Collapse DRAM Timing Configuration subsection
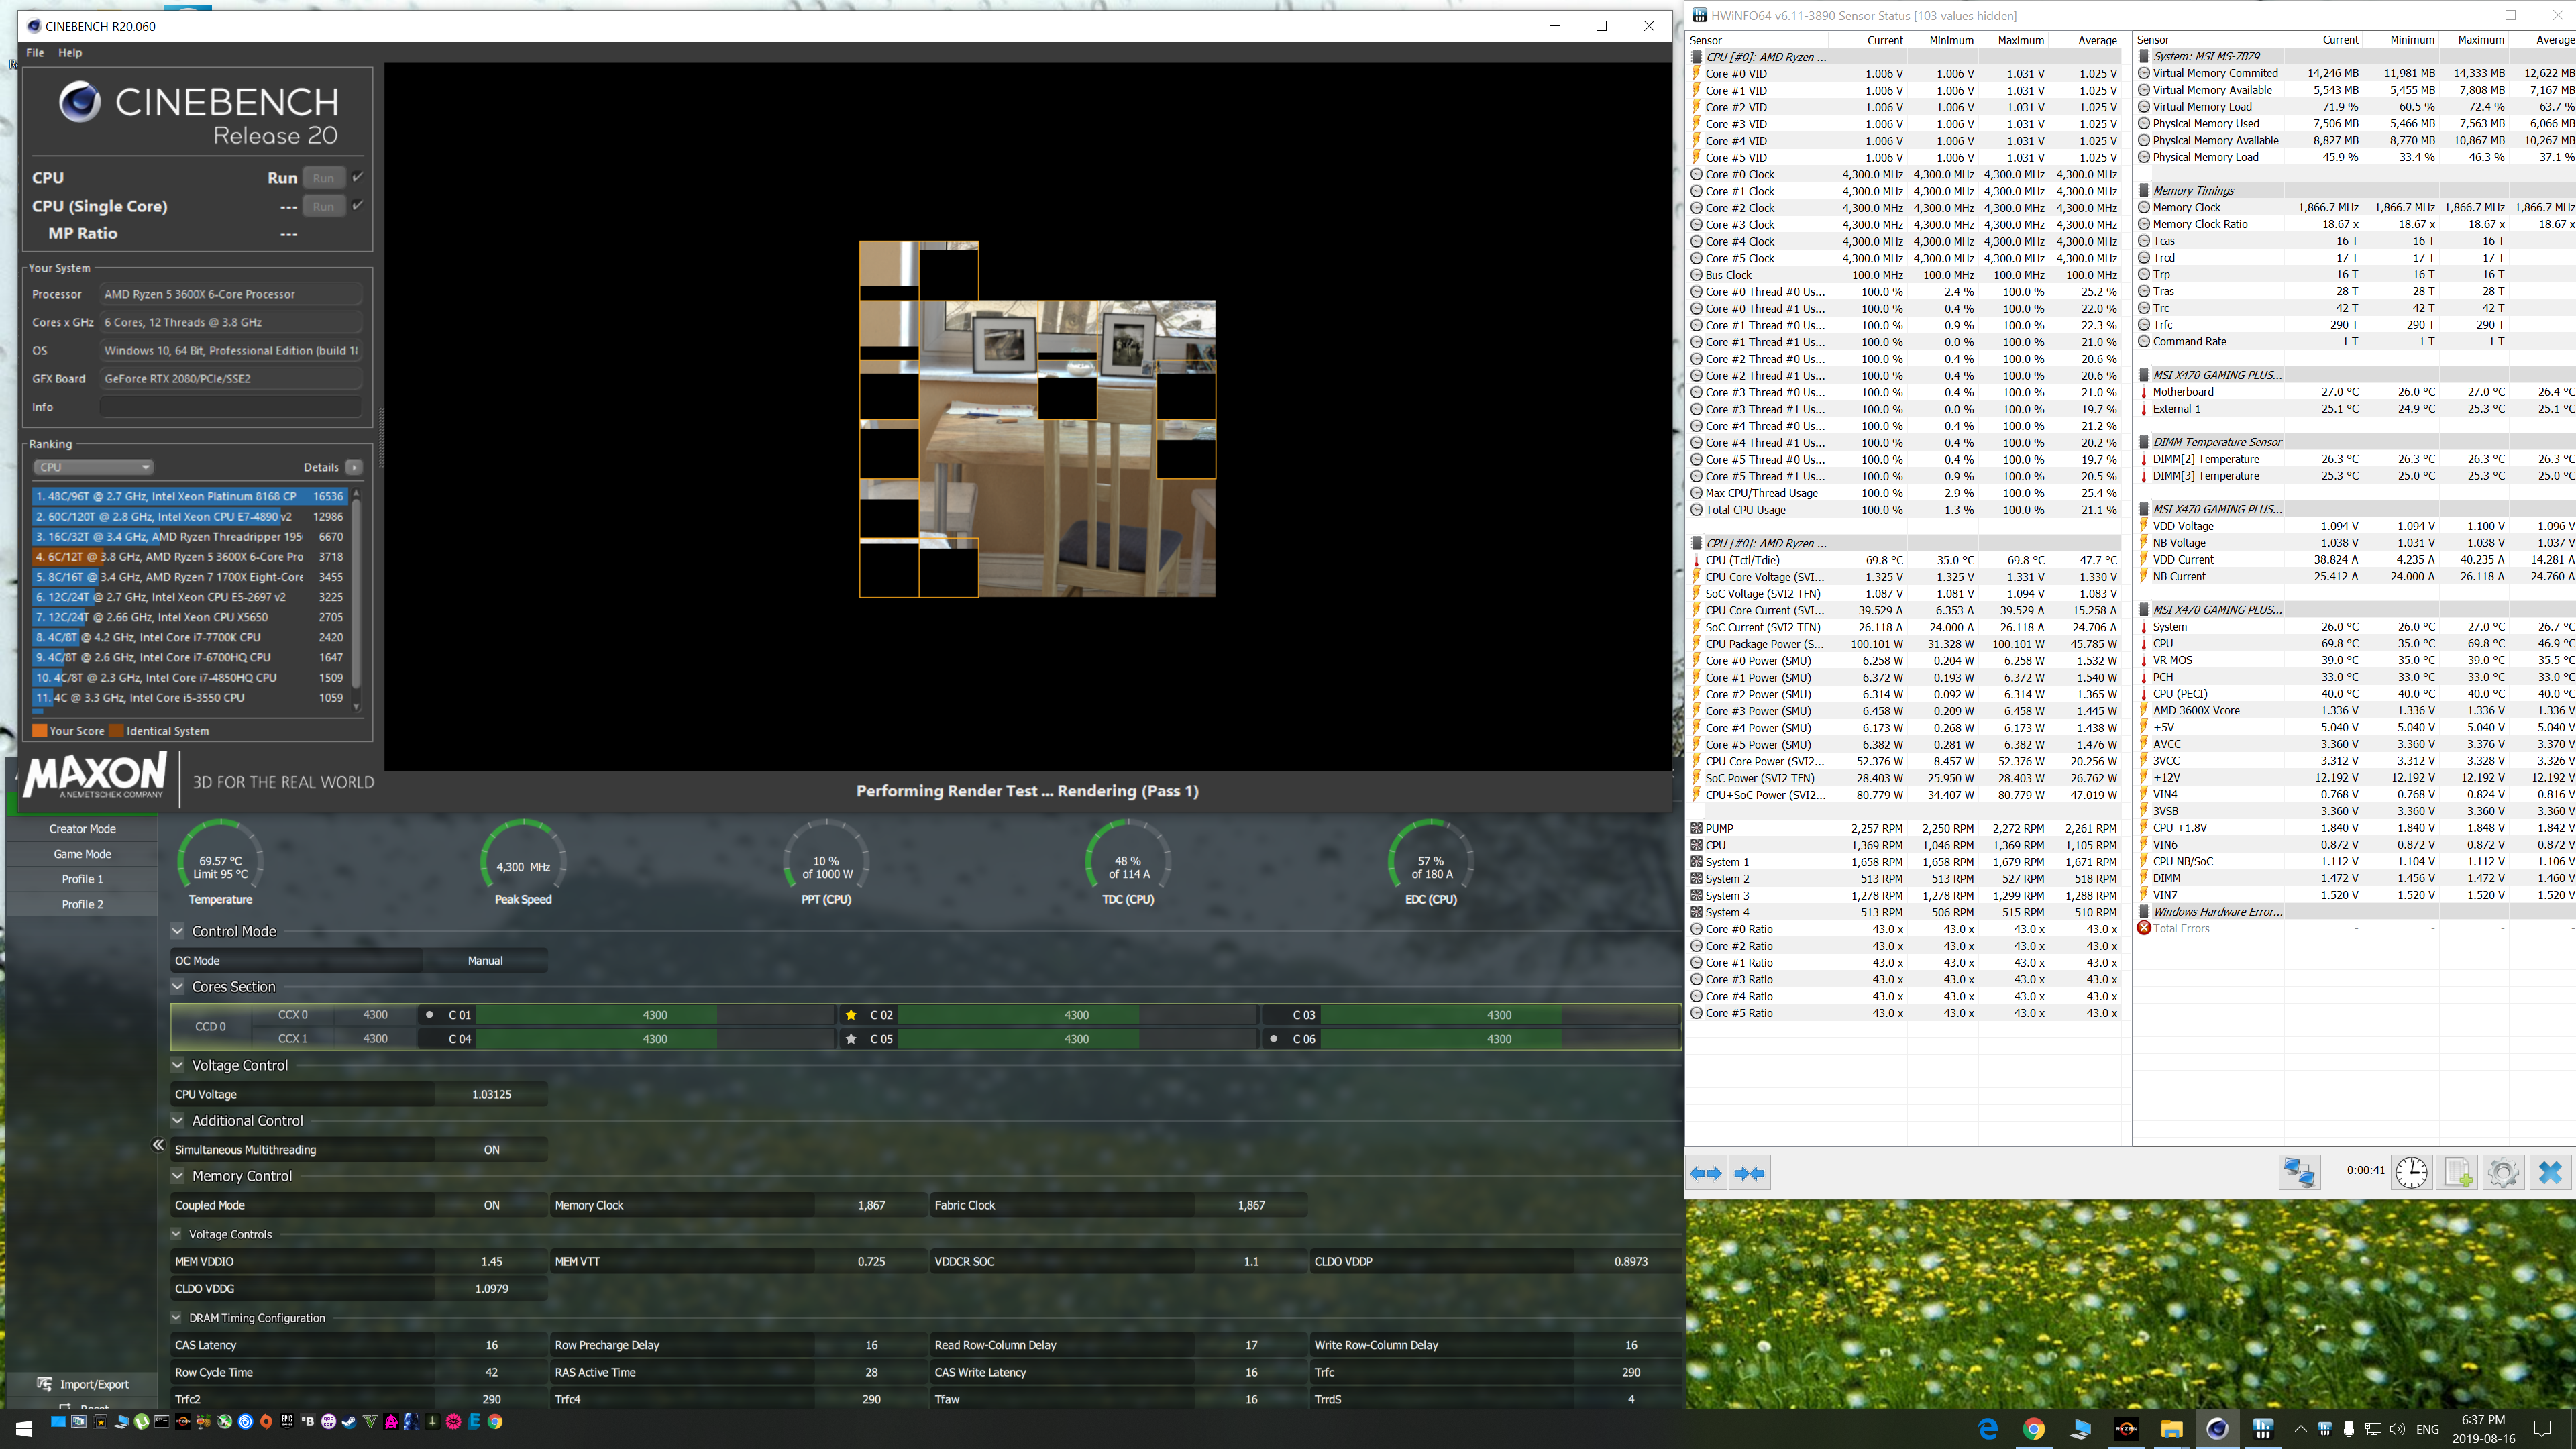This screenshot has height=1449, width=2576. 177,1318
